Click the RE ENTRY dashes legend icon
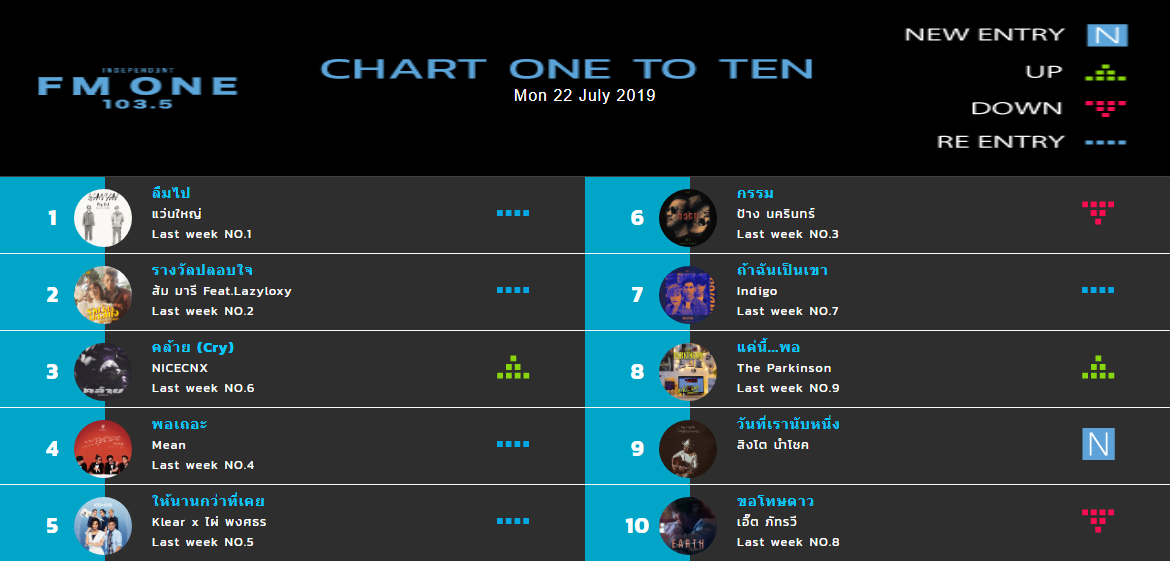The image size is (1170, 562). click(1106, 142)
